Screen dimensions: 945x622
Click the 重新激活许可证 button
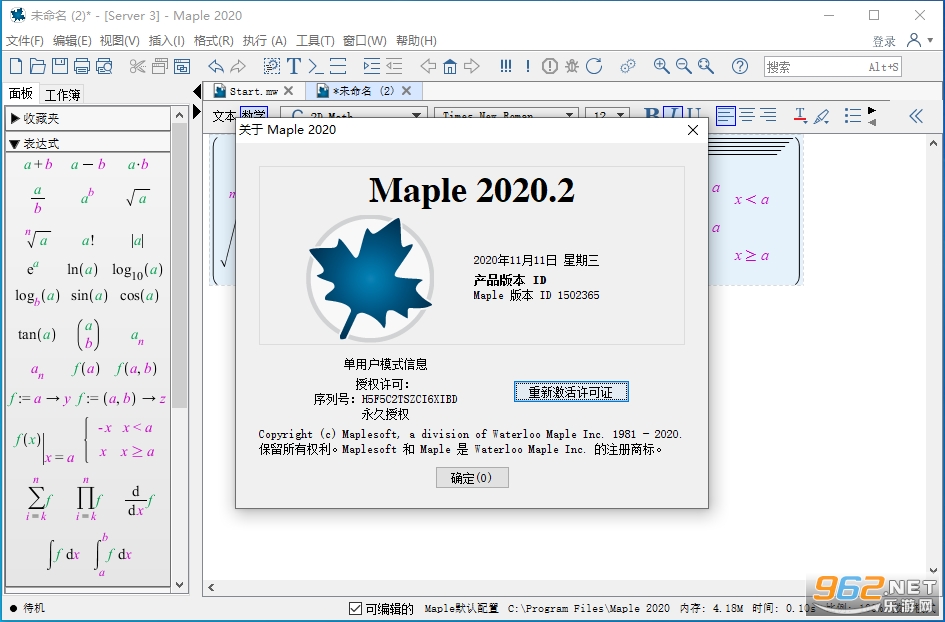(x=571, y=392)
